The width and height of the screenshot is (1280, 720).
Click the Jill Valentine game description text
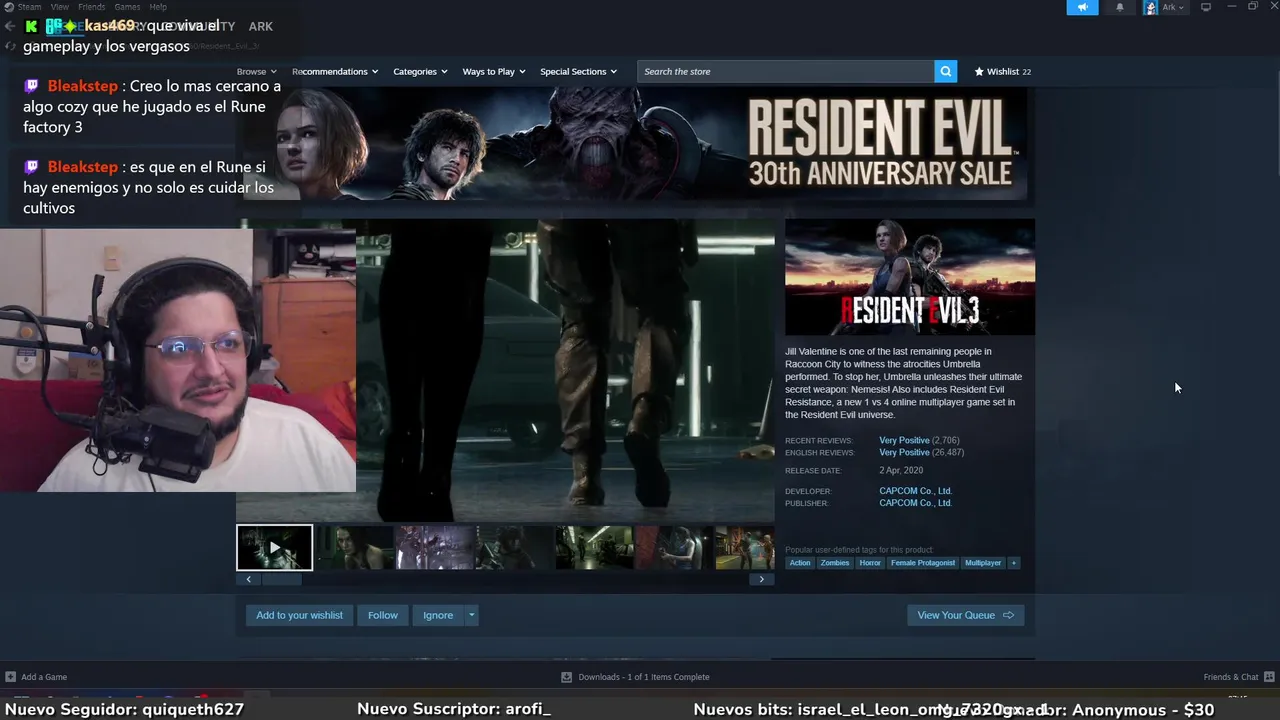point(904,383)
